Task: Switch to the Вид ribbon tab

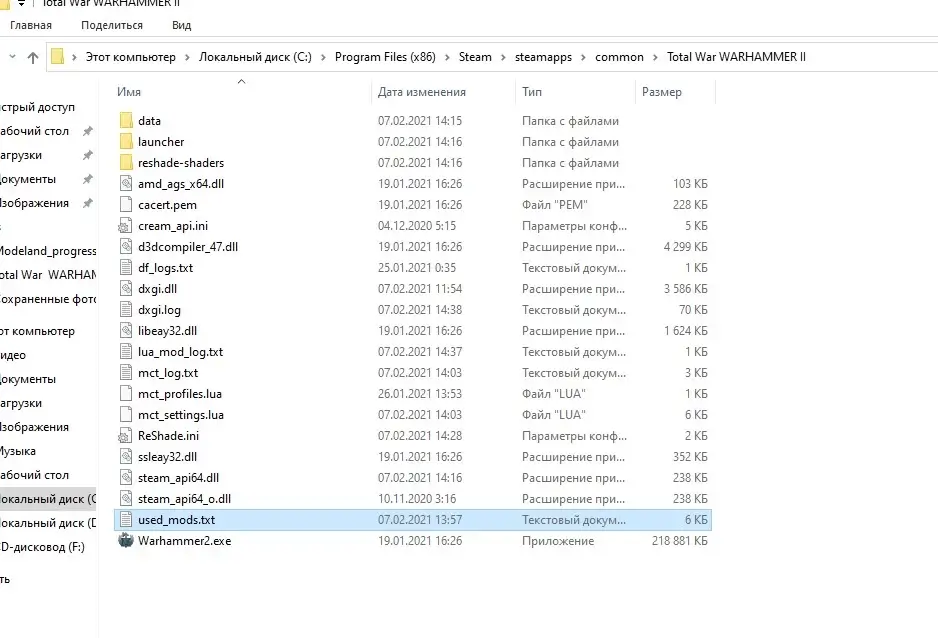Action: click(x=181, y=25)
